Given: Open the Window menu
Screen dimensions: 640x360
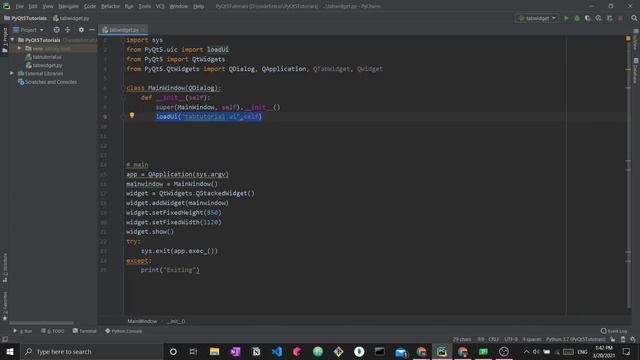Looking at the screenshot, I should 178,7.
